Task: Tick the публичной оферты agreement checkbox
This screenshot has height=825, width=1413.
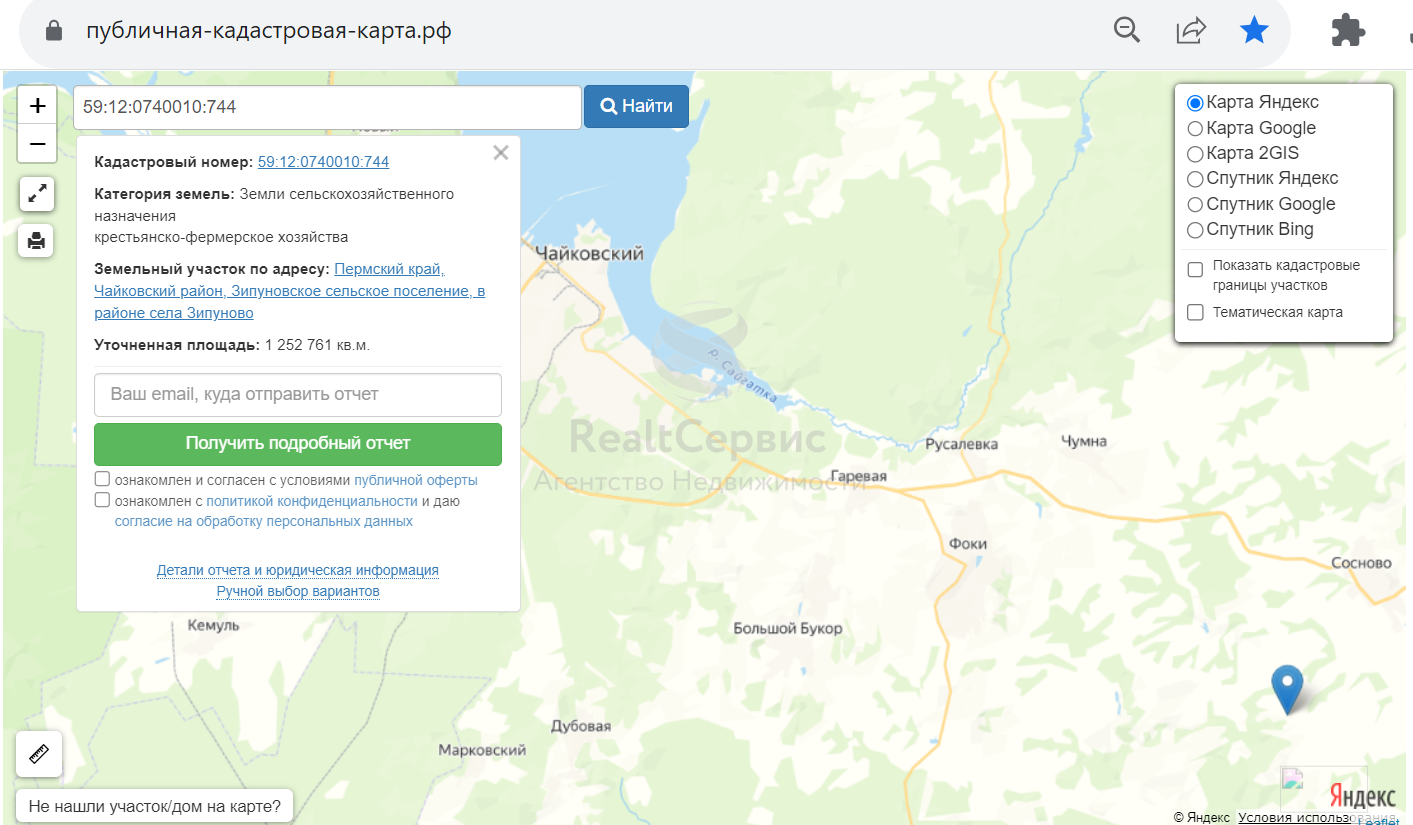Action: point(102,479)
